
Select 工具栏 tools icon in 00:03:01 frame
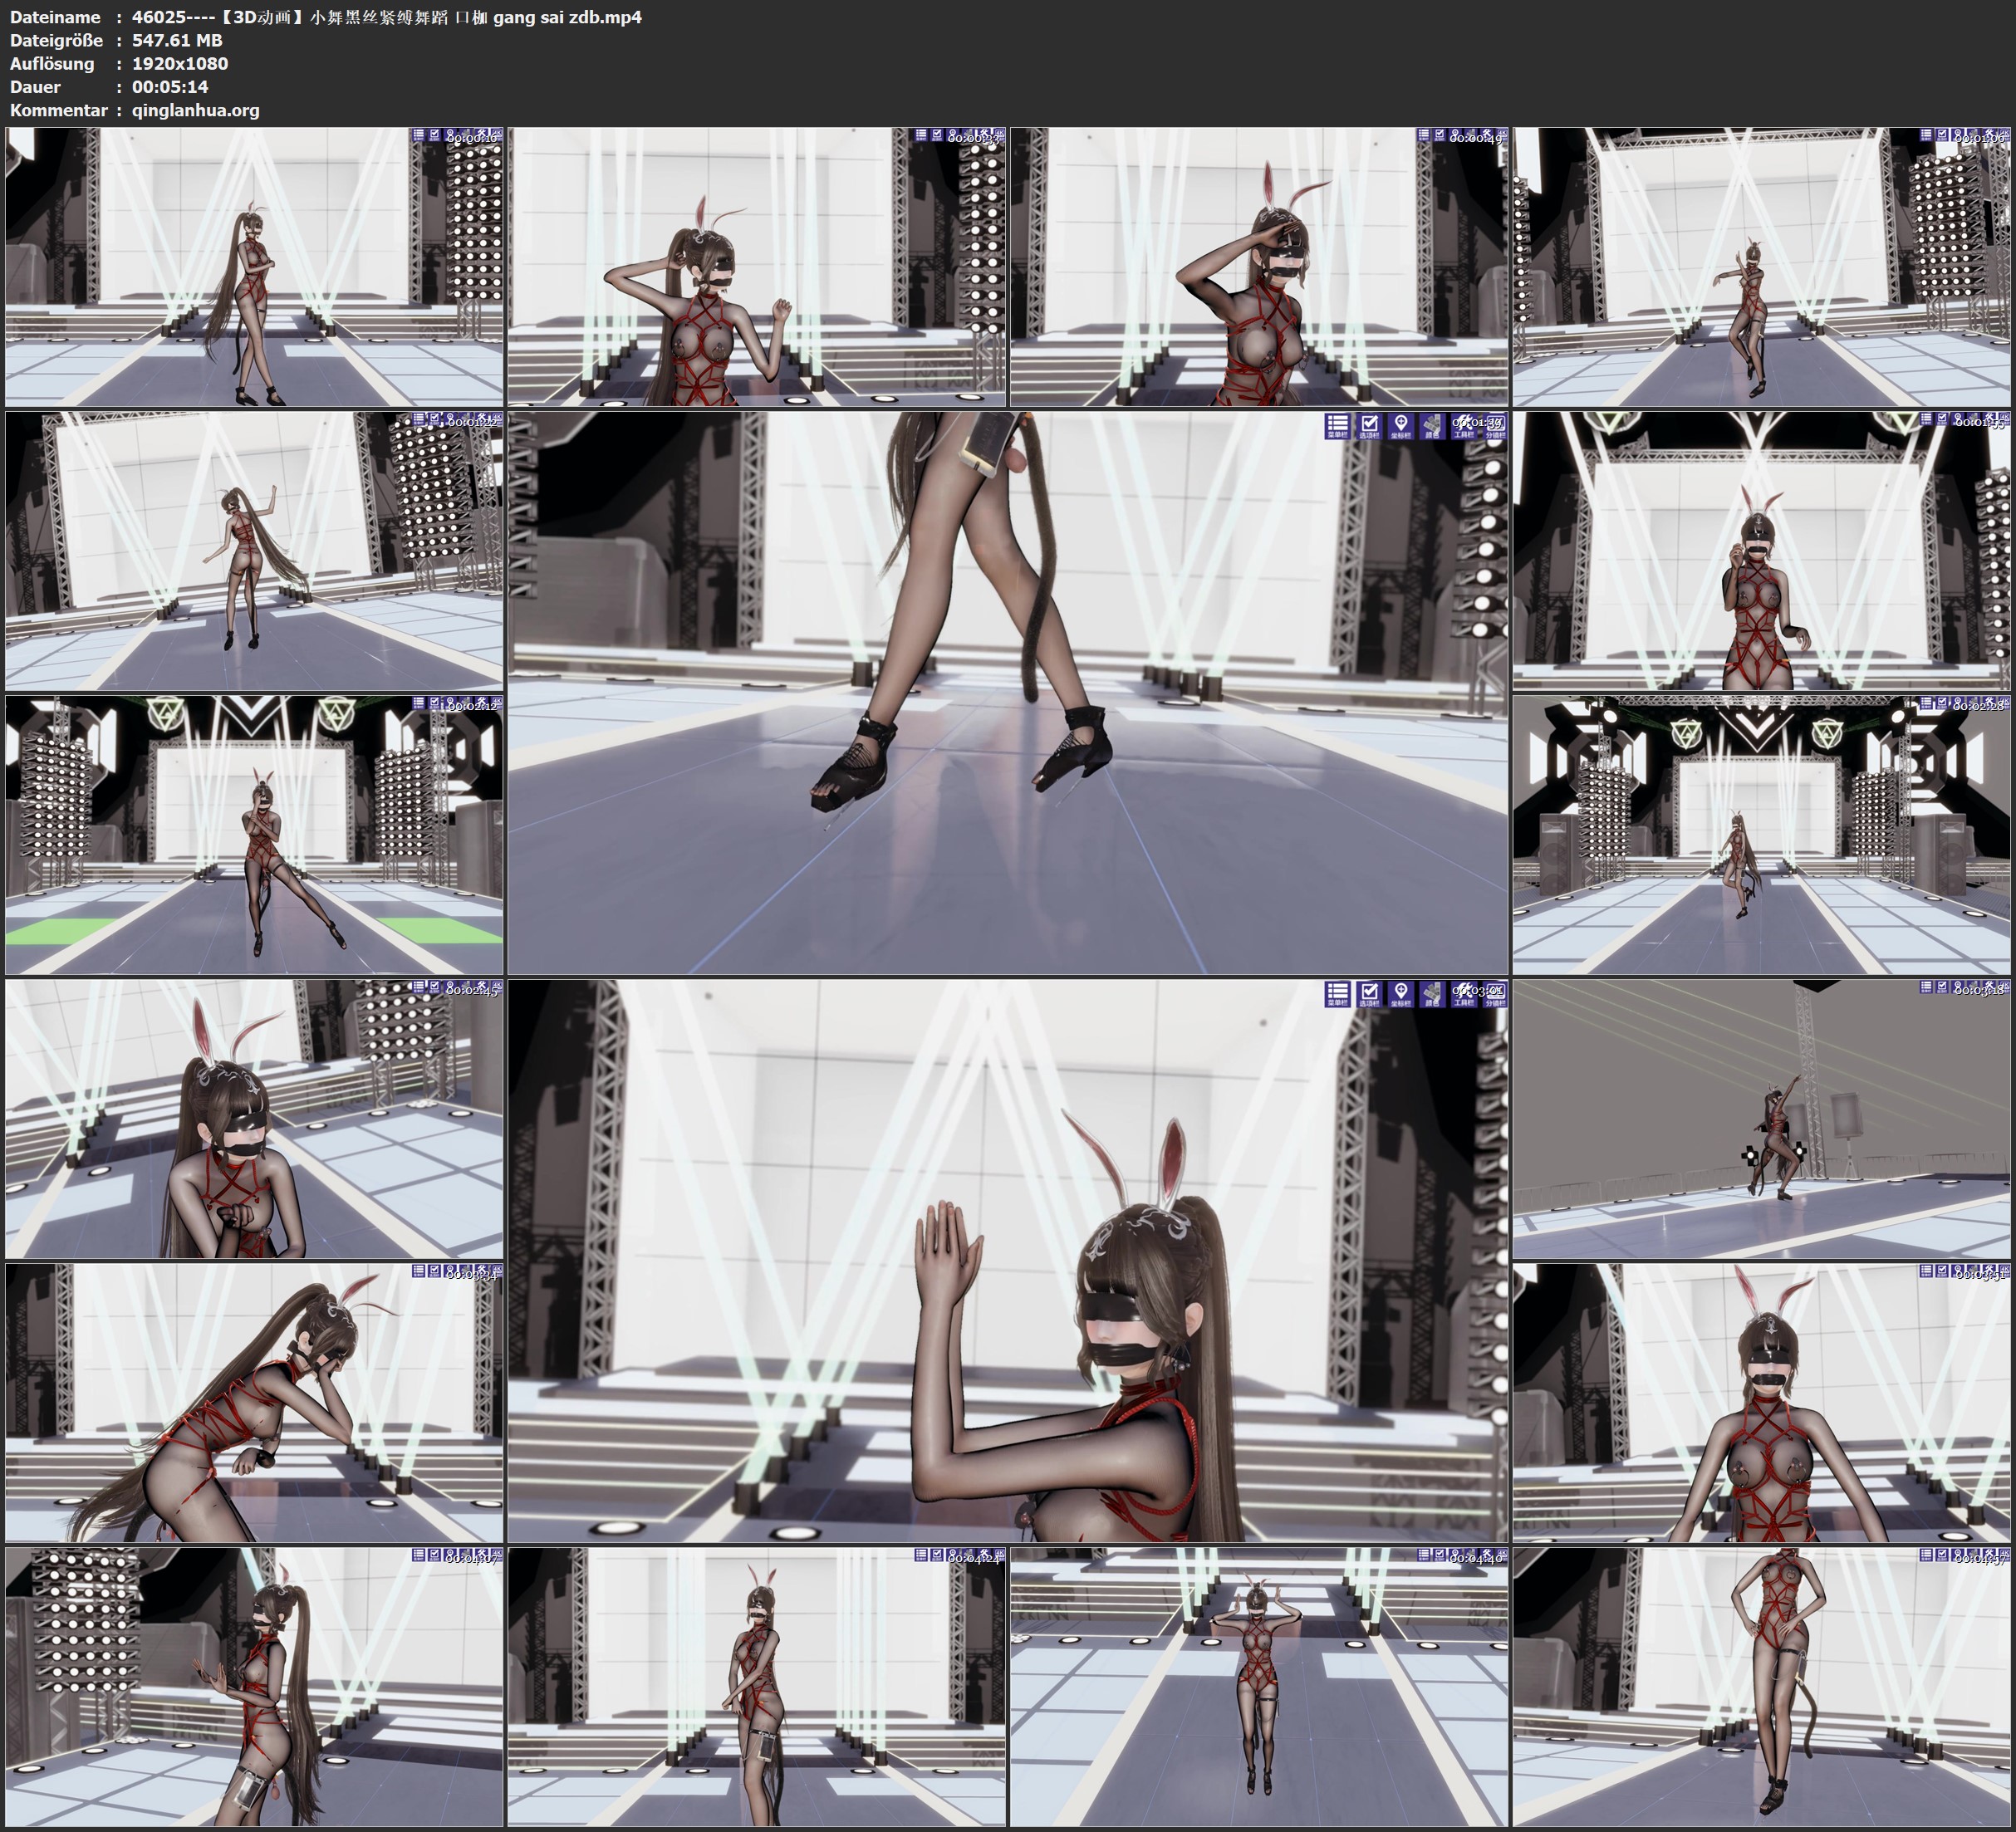coord(1464,994)
